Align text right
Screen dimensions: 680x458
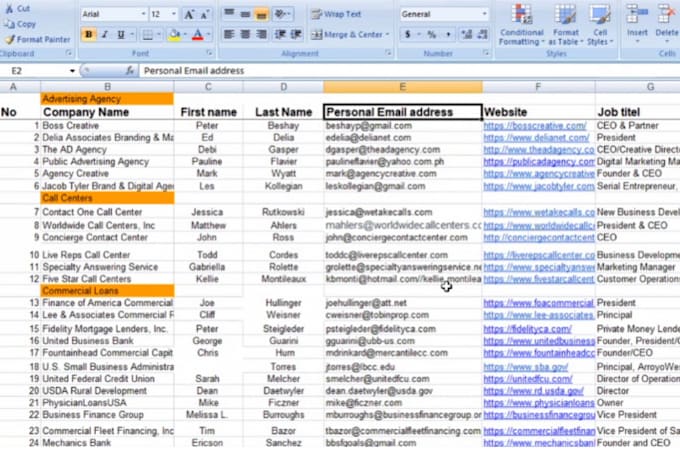click(261, 34)
